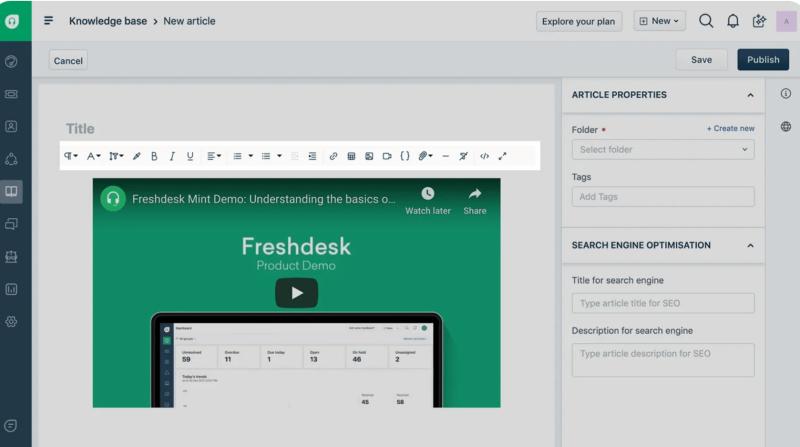This screenshot has width=800, height=447.
Task: Expand editor to fullscreen
Action: point(503,156)
